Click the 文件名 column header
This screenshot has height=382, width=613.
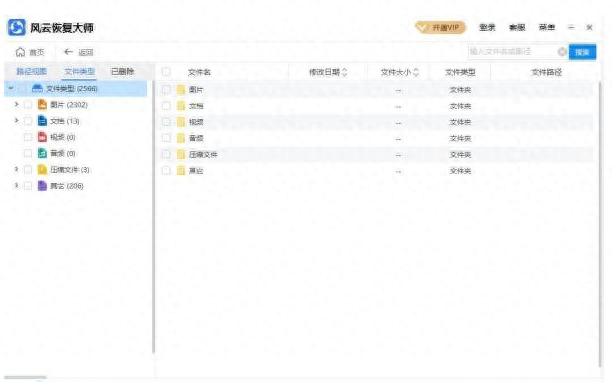pos(199,72)
